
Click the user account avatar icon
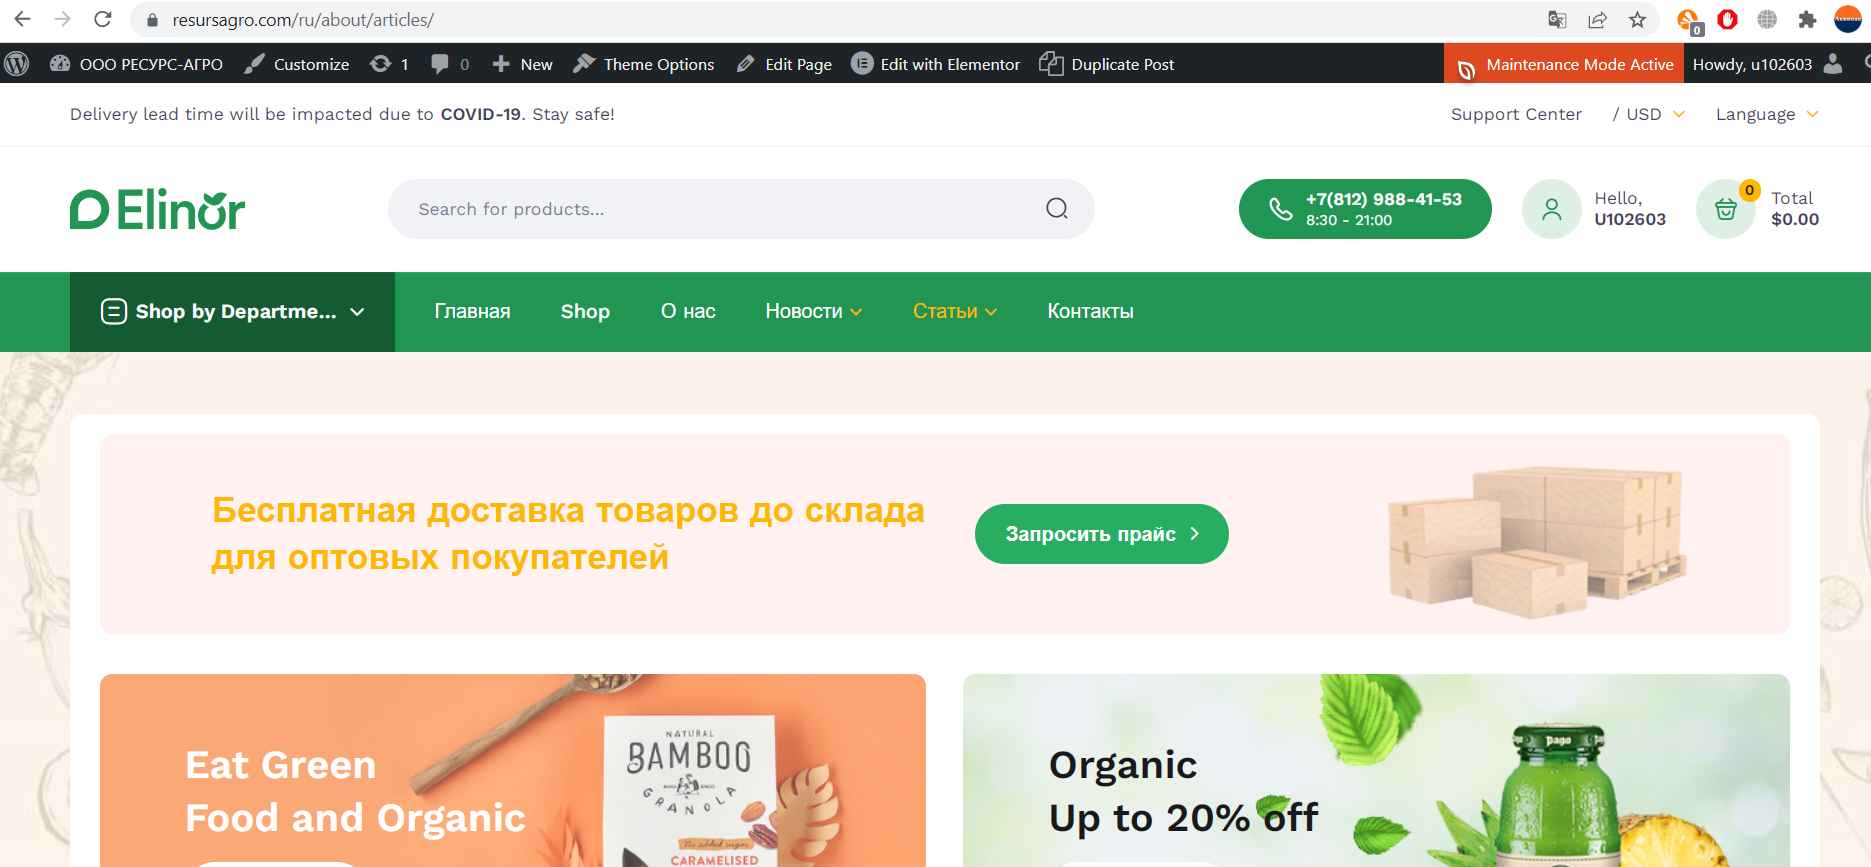tap(1551, 209)
